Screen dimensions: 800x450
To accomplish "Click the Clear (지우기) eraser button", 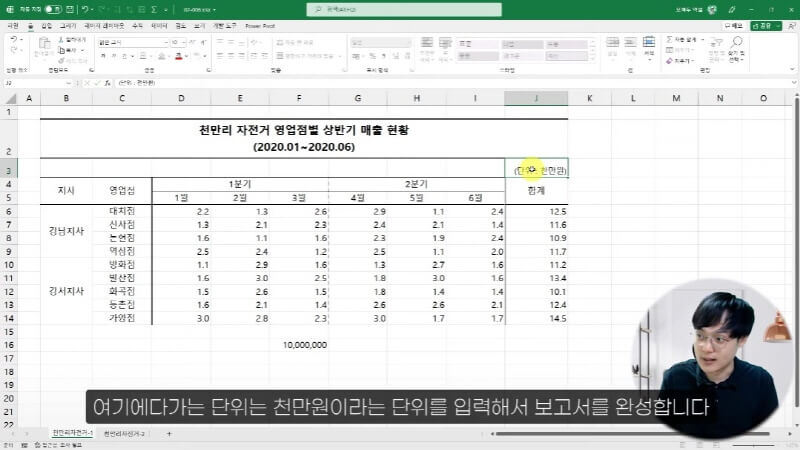I will click(679, 61).
